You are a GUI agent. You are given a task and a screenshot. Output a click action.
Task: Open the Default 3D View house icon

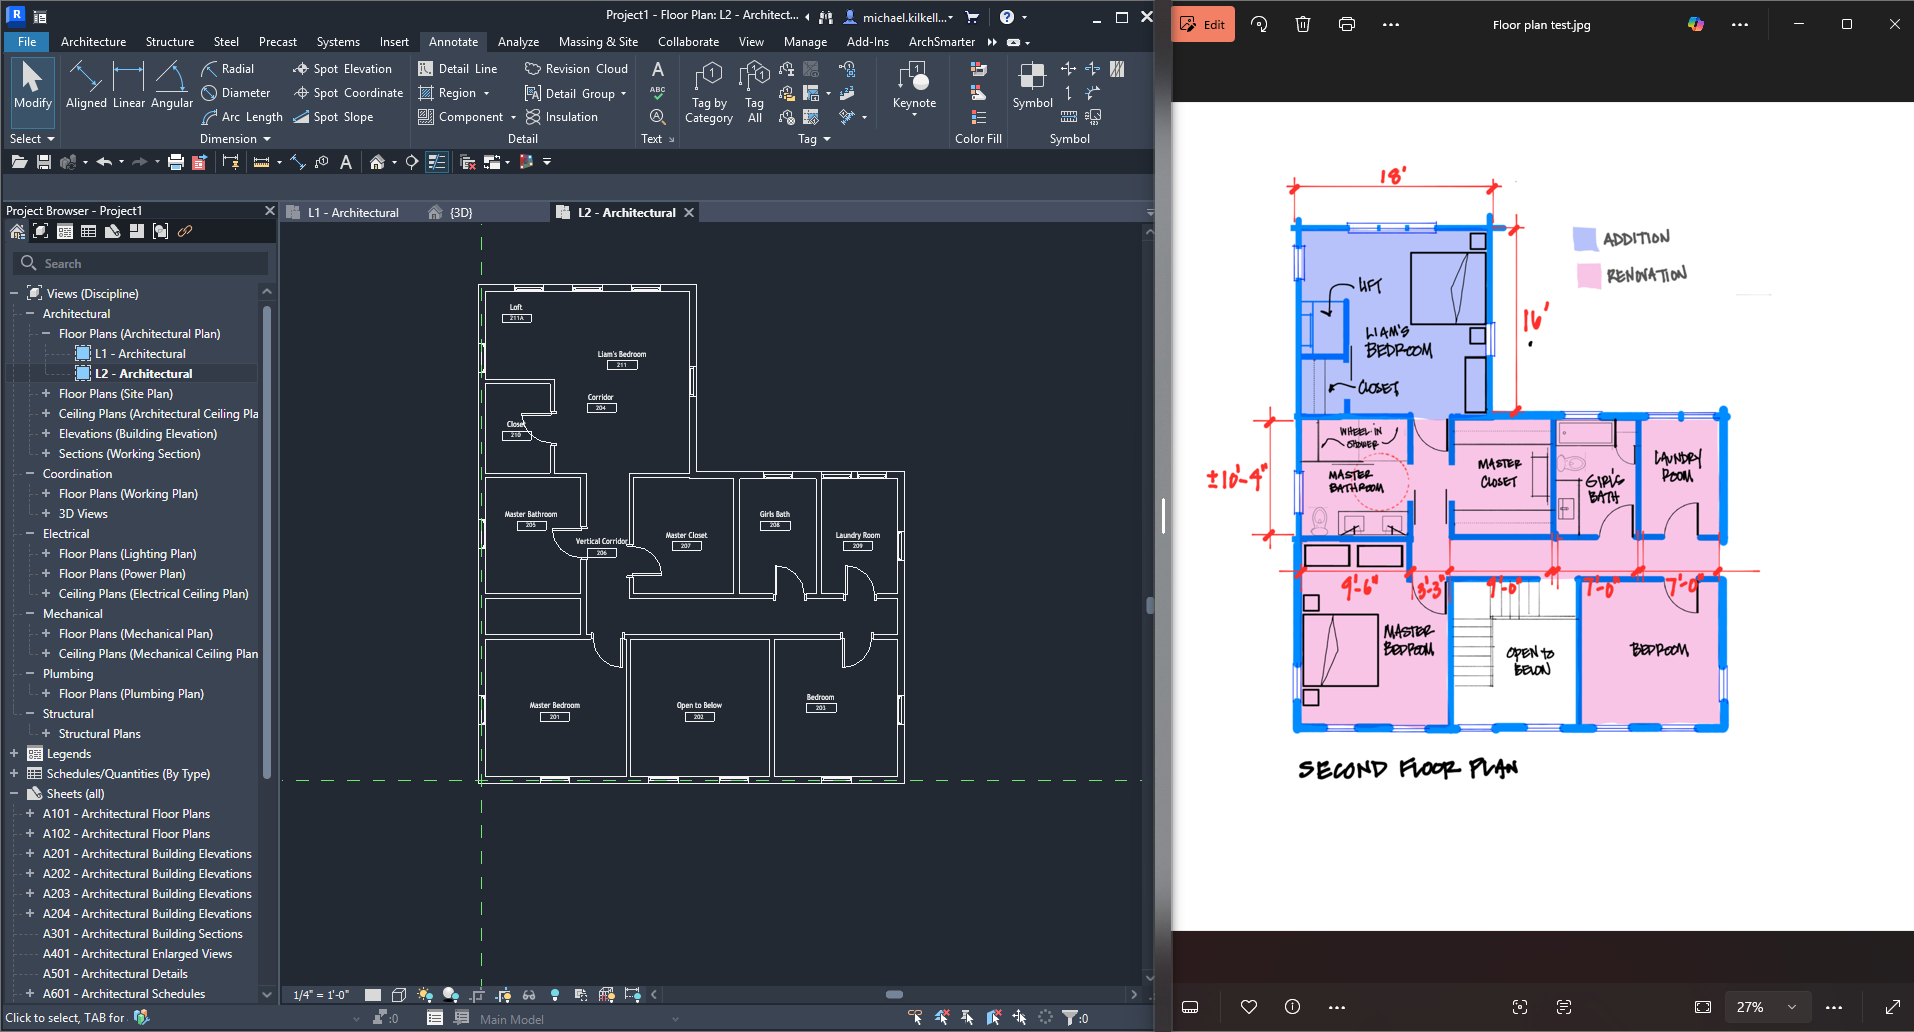(377, 162)
